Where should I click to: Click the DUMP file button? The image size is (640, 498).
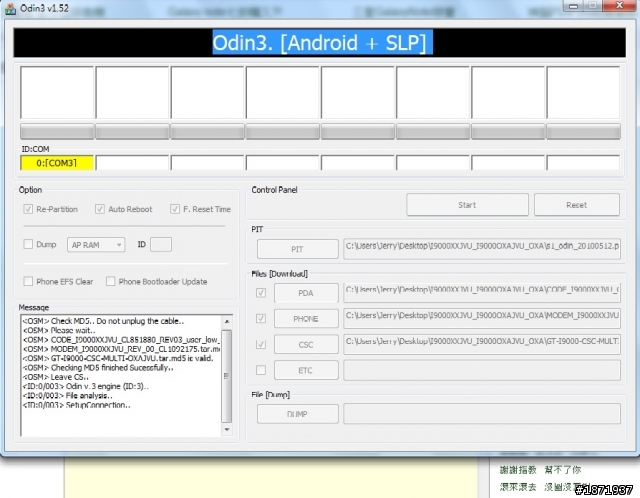[x=298, y=414]
